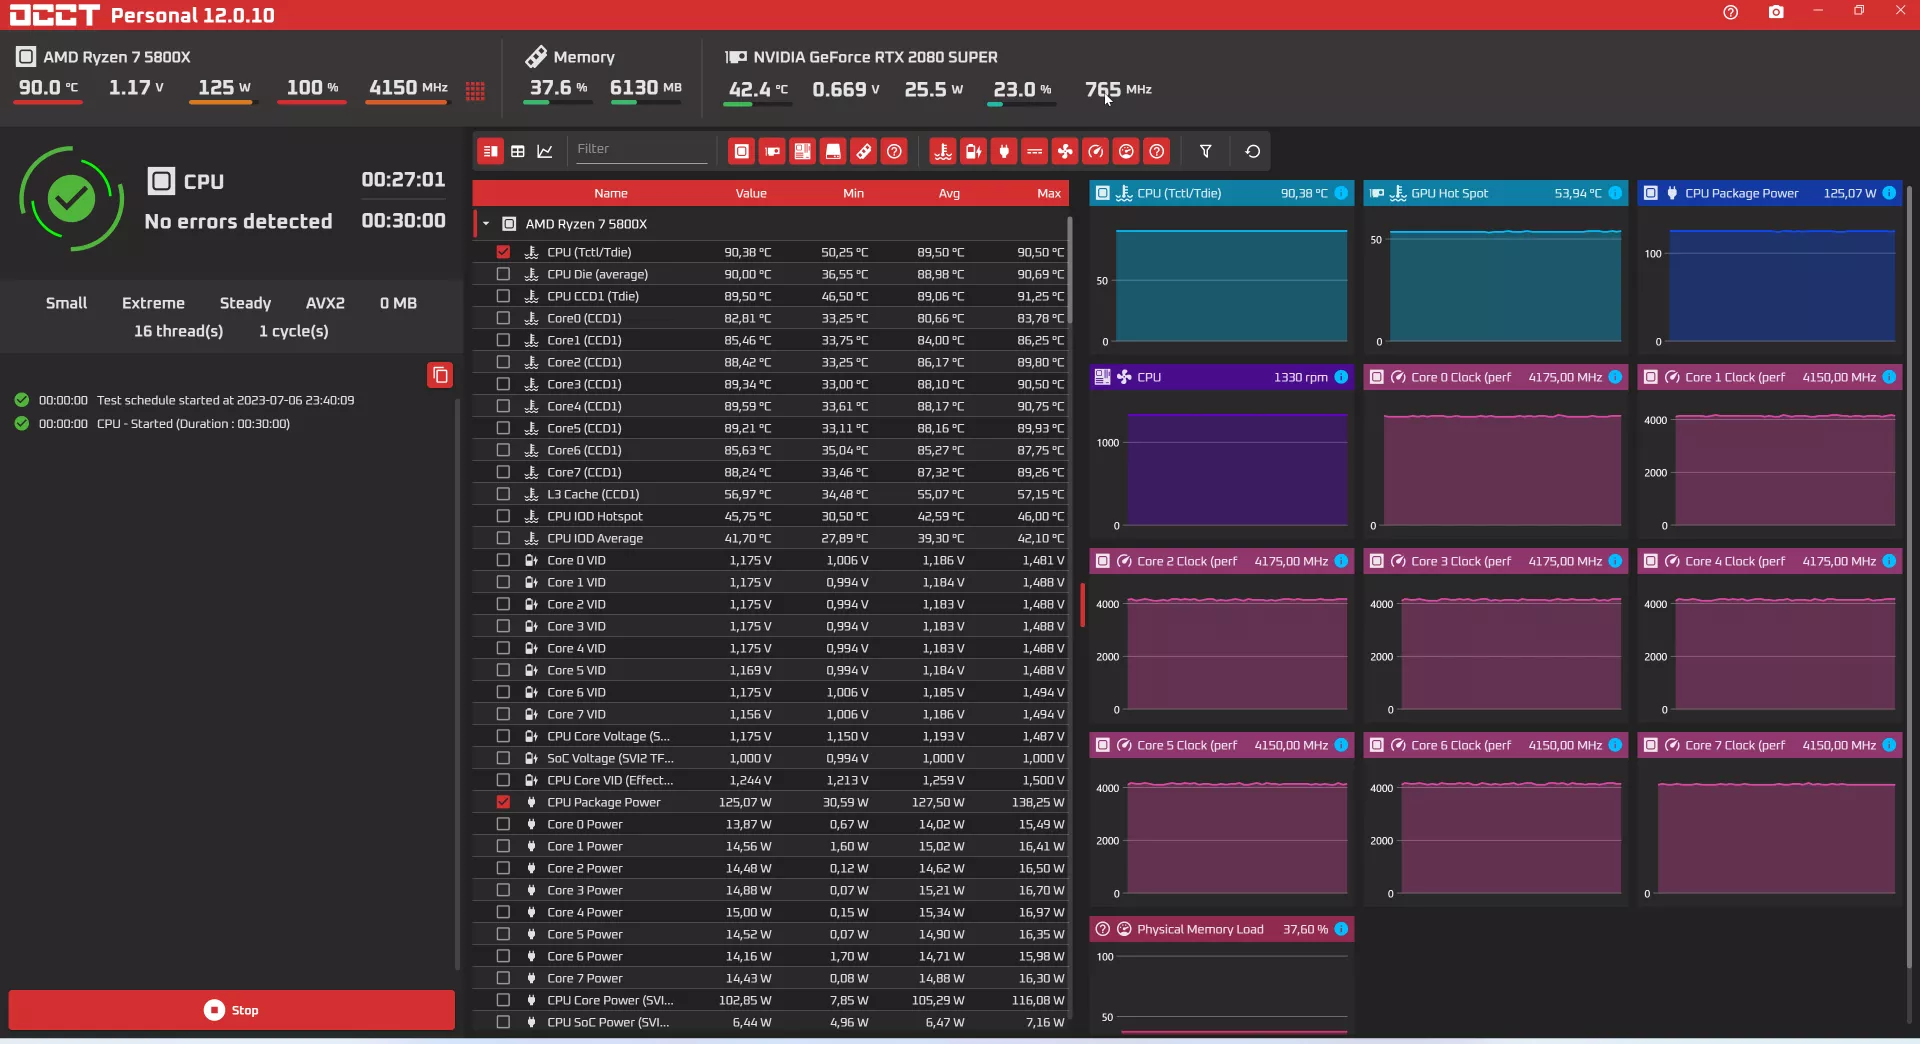The height and width of the screenshot is (1044, 1920).
Task: Toggle CPU sensor filter icon
Action: (742, 152)
